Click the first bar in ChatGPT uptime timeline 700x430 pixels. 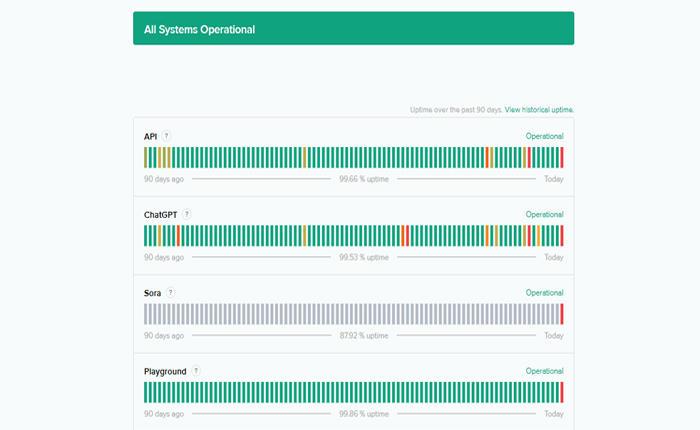click(x=146, y=235)
